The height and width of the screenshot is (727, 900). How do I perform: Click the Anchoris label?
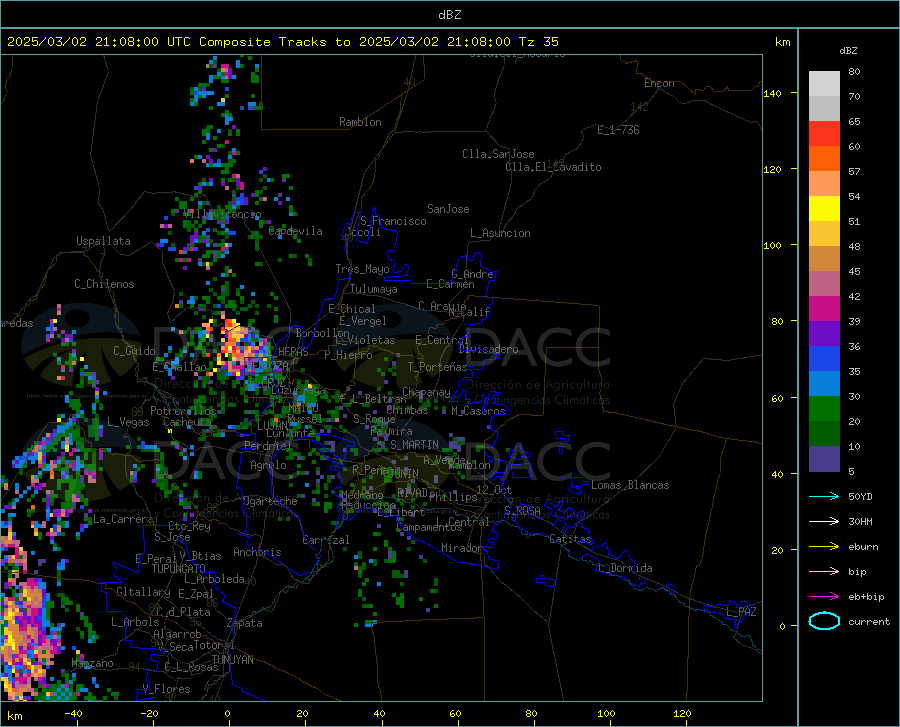coord(257,552)
